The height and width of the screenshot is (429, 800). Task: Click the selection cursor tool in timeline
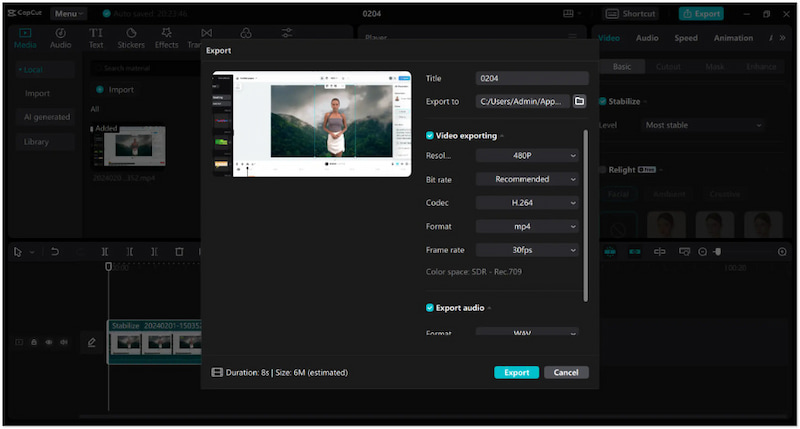click(18, 252)
